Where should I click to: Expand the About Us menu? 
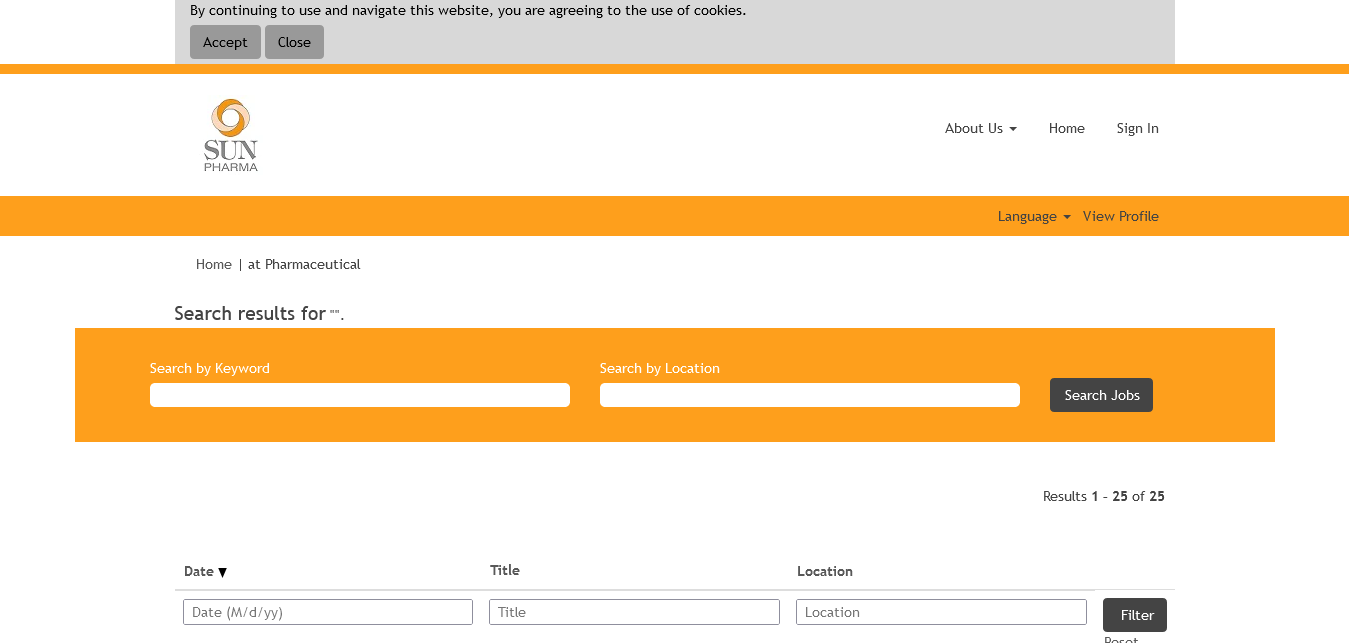pyautogui.click(x=980, y=128)
